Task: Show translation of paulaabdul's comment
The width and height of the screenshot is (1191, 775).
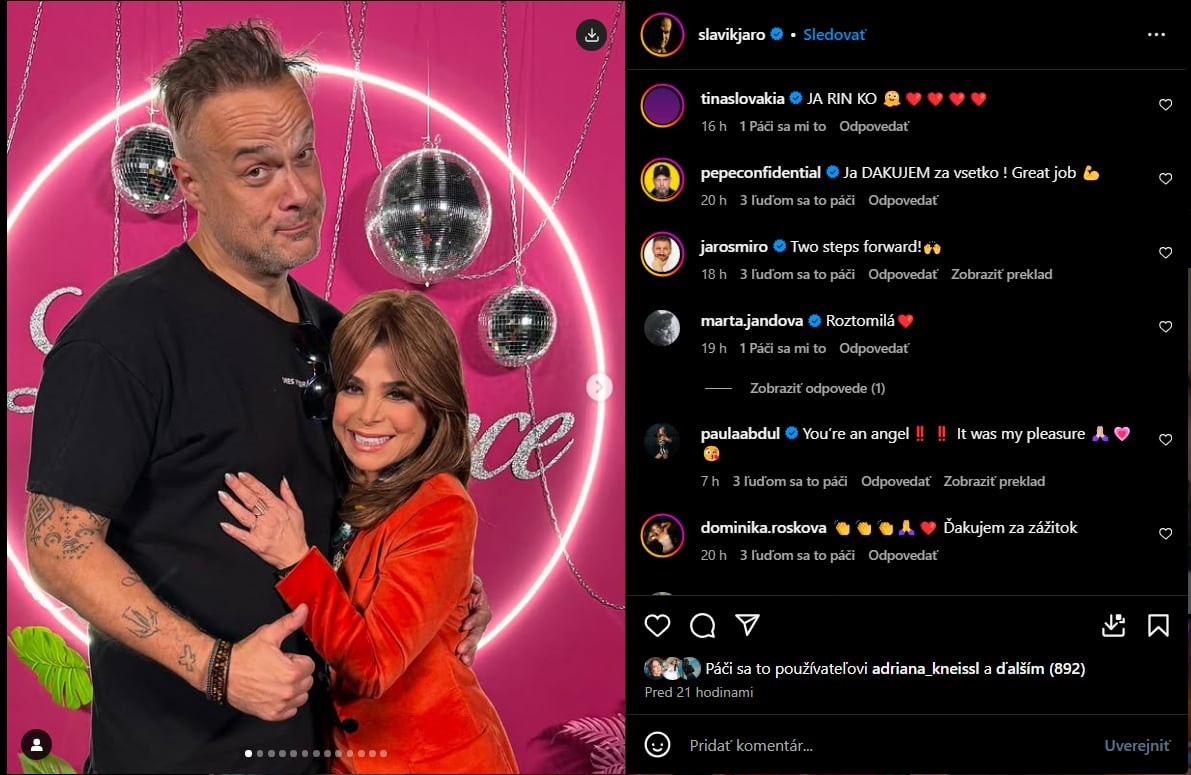Action: 994,481
